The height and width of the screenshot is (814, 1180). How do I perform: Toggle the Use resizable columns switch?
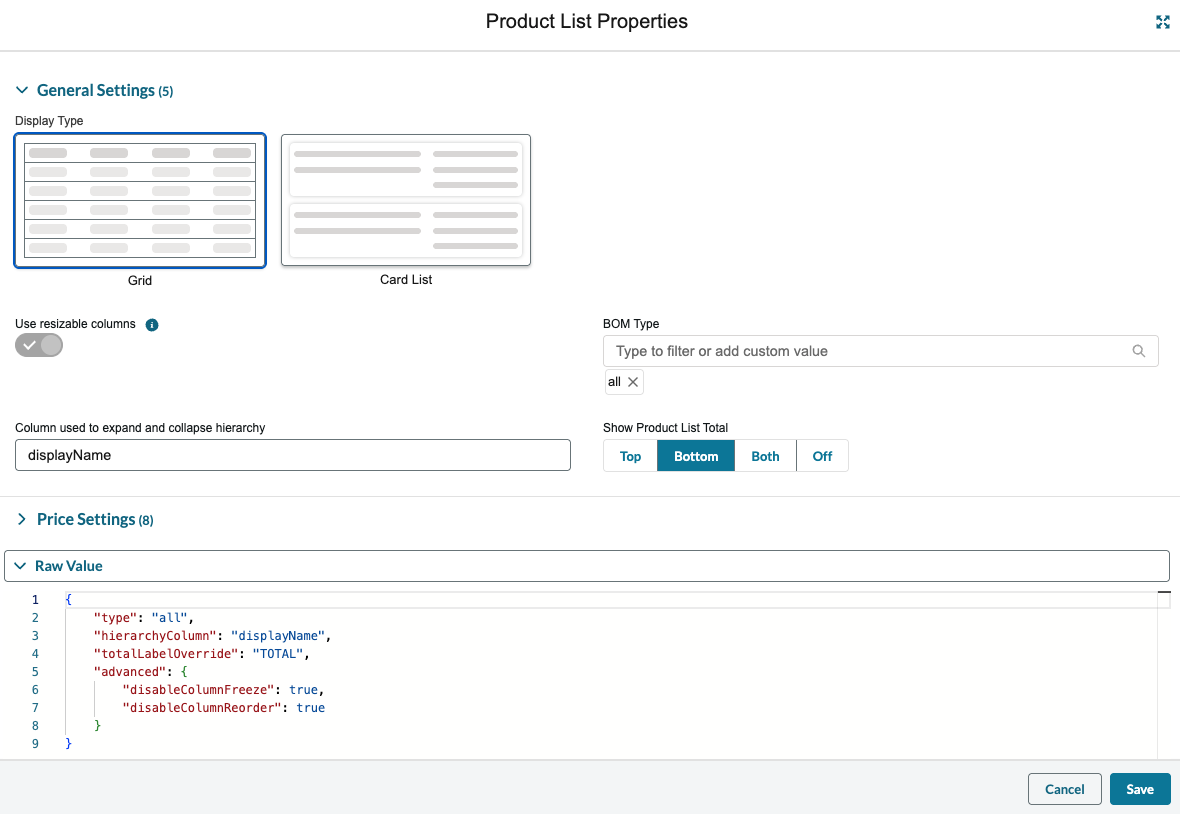(39, 345)
